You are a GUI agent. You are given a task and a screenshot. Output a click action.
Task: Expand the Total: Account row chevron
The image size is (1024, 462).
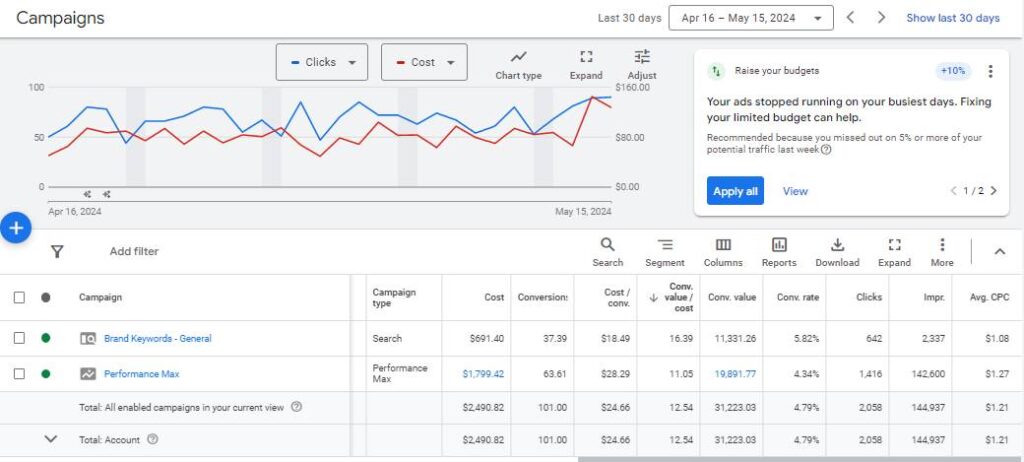[50, 439]
